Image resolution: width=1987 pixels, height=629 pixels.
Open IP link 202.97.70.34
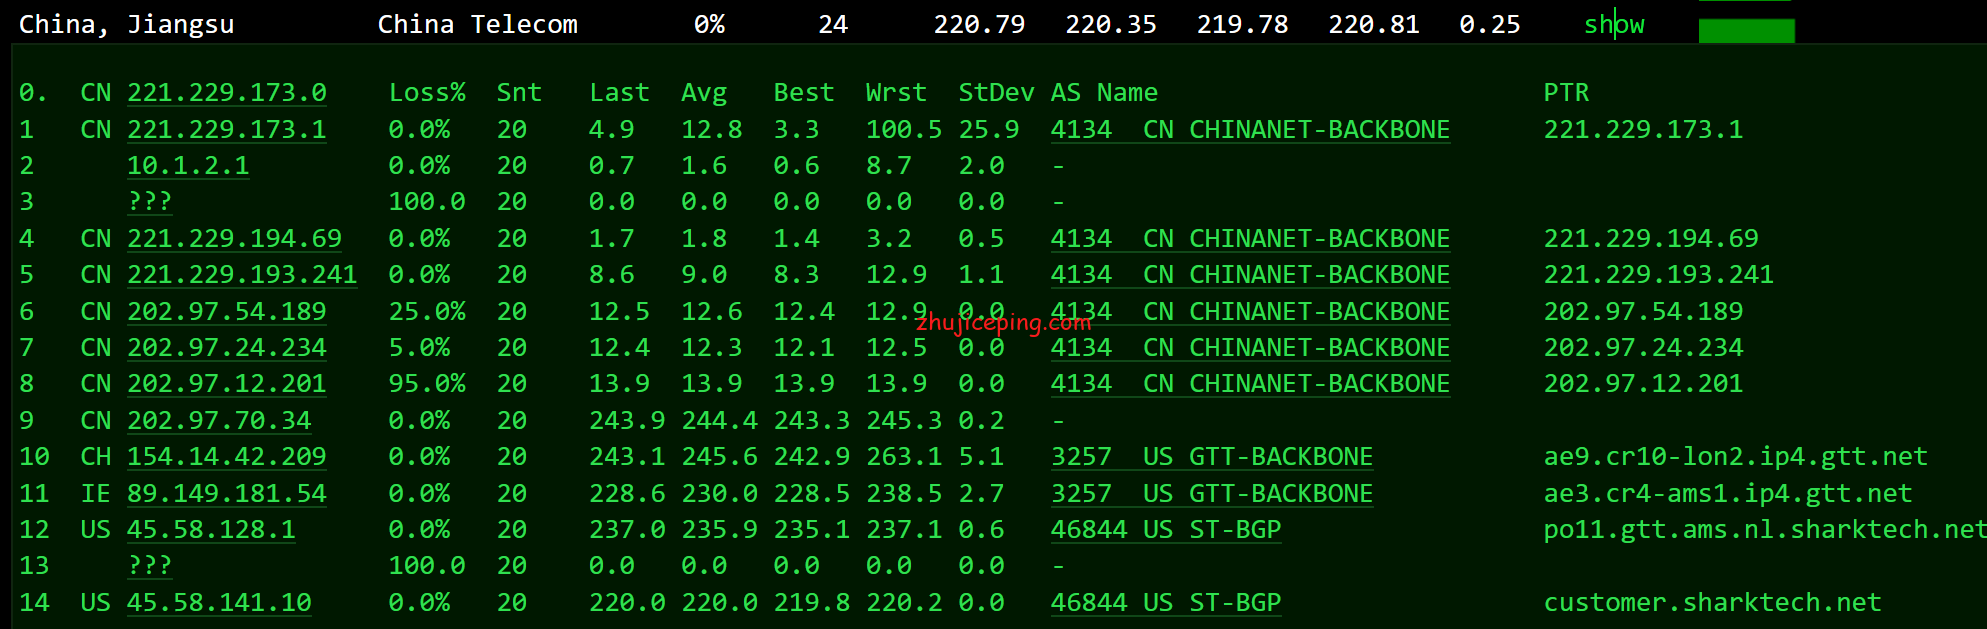(219, 421)
